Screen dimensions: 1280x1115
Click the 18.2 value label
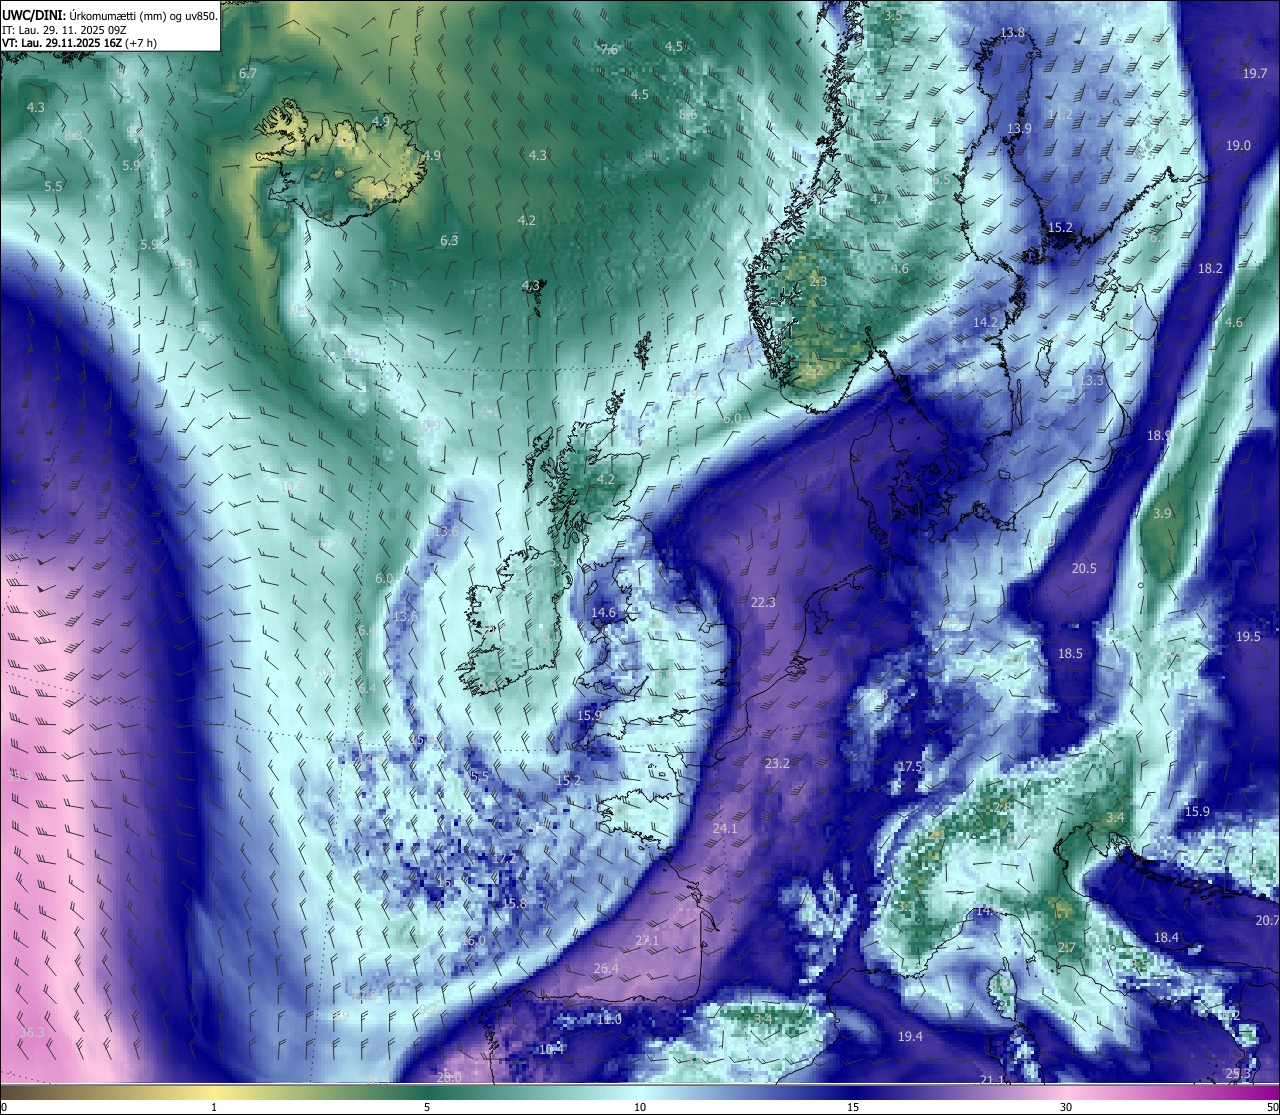(1210, 268)
